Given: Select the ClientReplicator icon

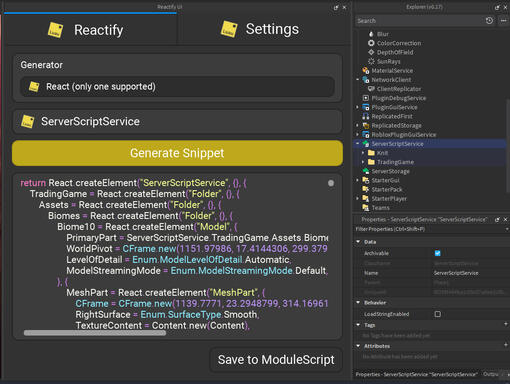Looking at the screenshot, I should [x=371, y=89].
